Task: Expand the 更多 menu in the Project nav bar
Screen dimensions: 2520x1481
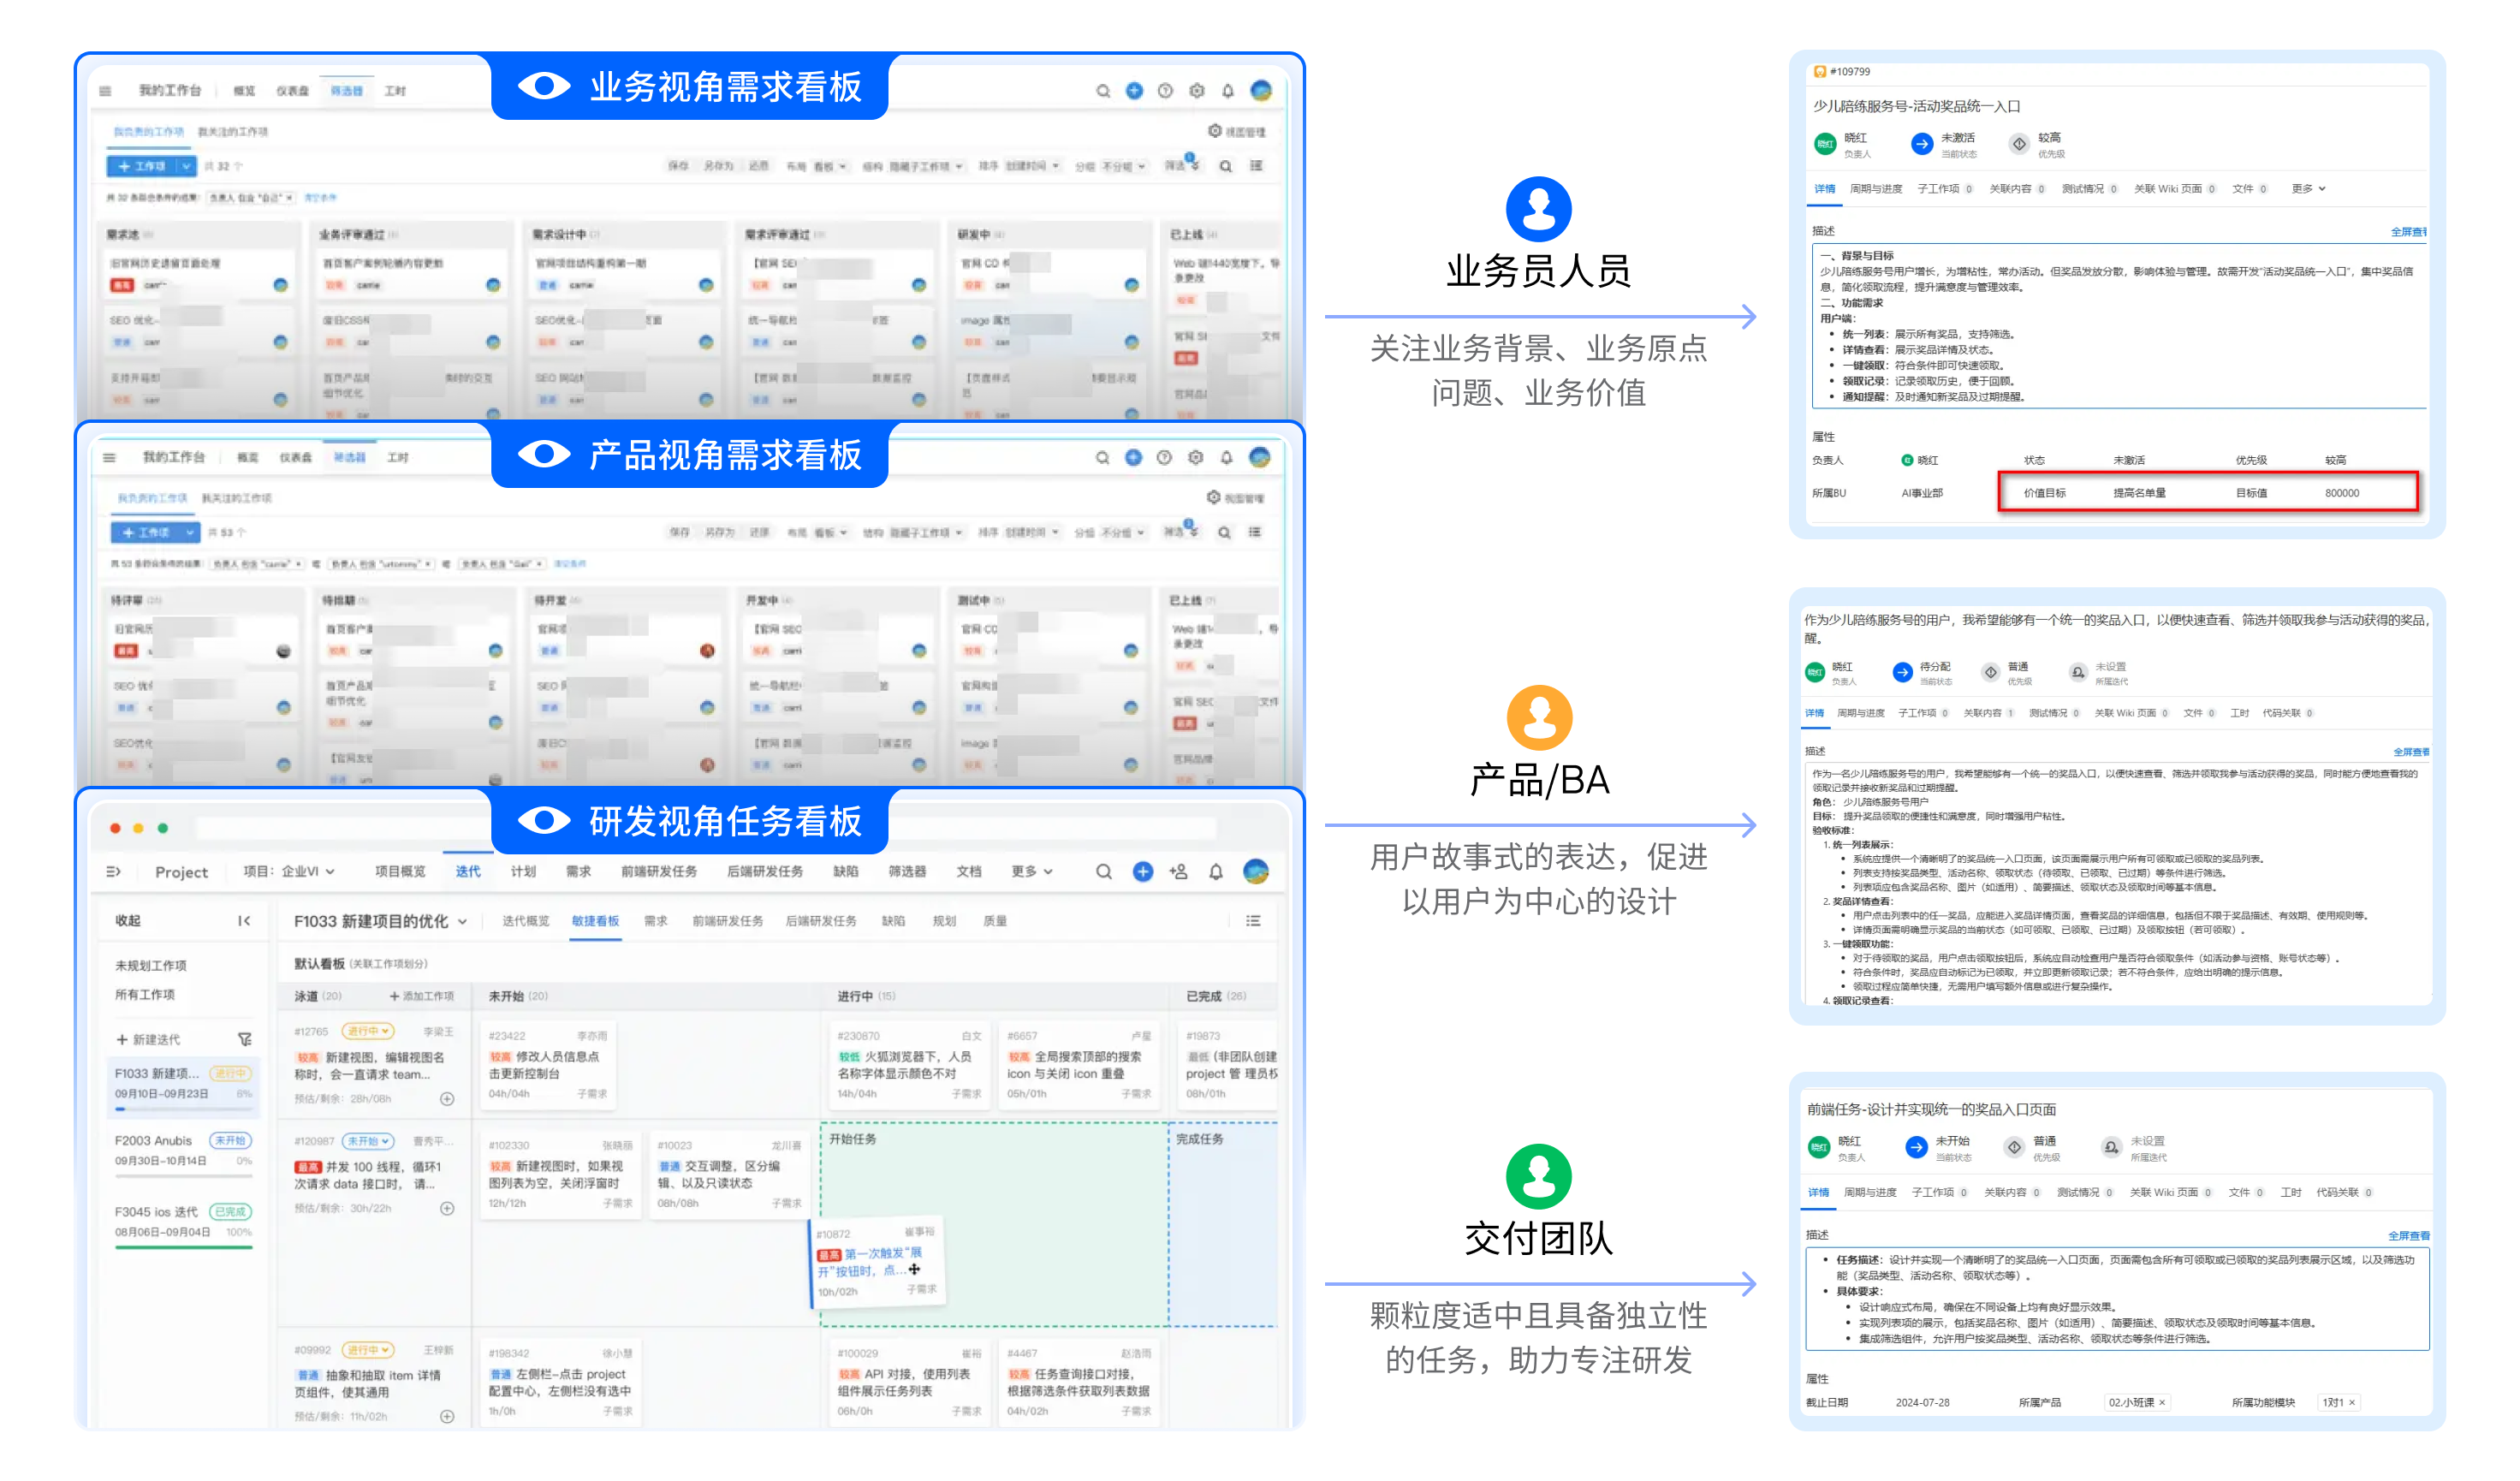Action: coord(1032,871)
